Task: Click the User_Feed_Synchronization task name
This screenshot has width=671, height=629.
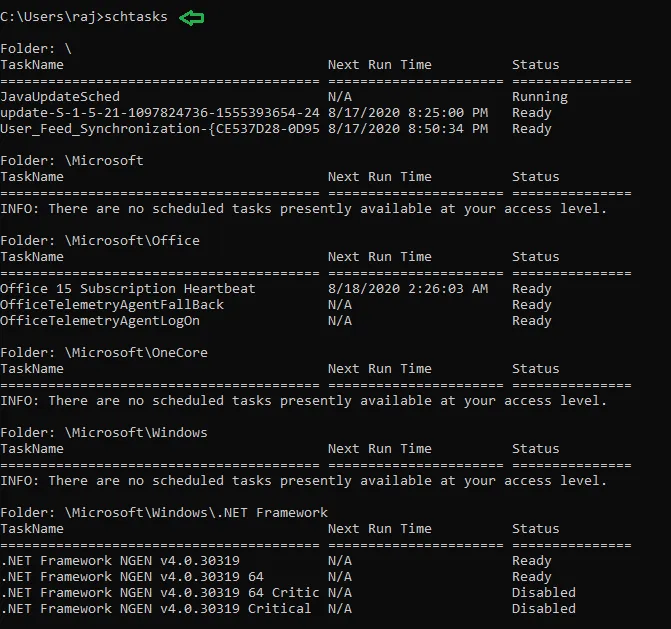Action: [160, 129]
